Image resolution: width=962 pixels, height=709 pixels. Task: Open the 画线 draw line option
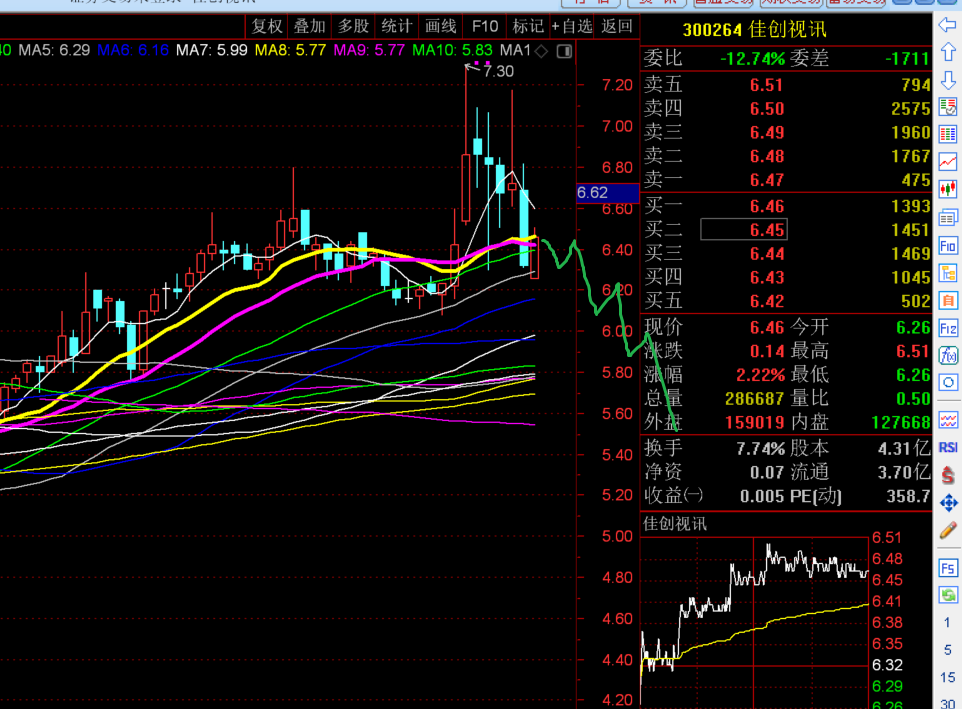(x=441, y=26)
